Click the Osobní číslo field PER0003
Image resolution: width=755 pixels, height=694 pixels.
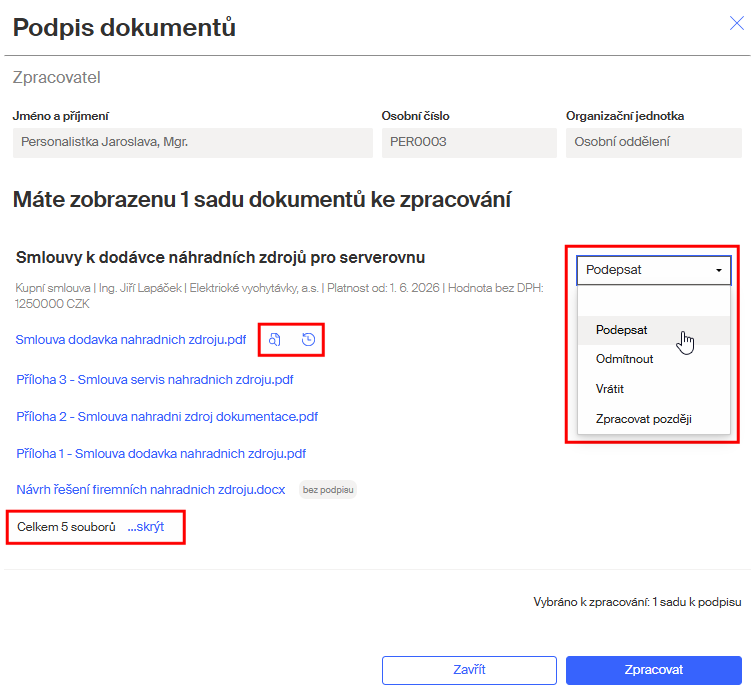pos(469,143)
